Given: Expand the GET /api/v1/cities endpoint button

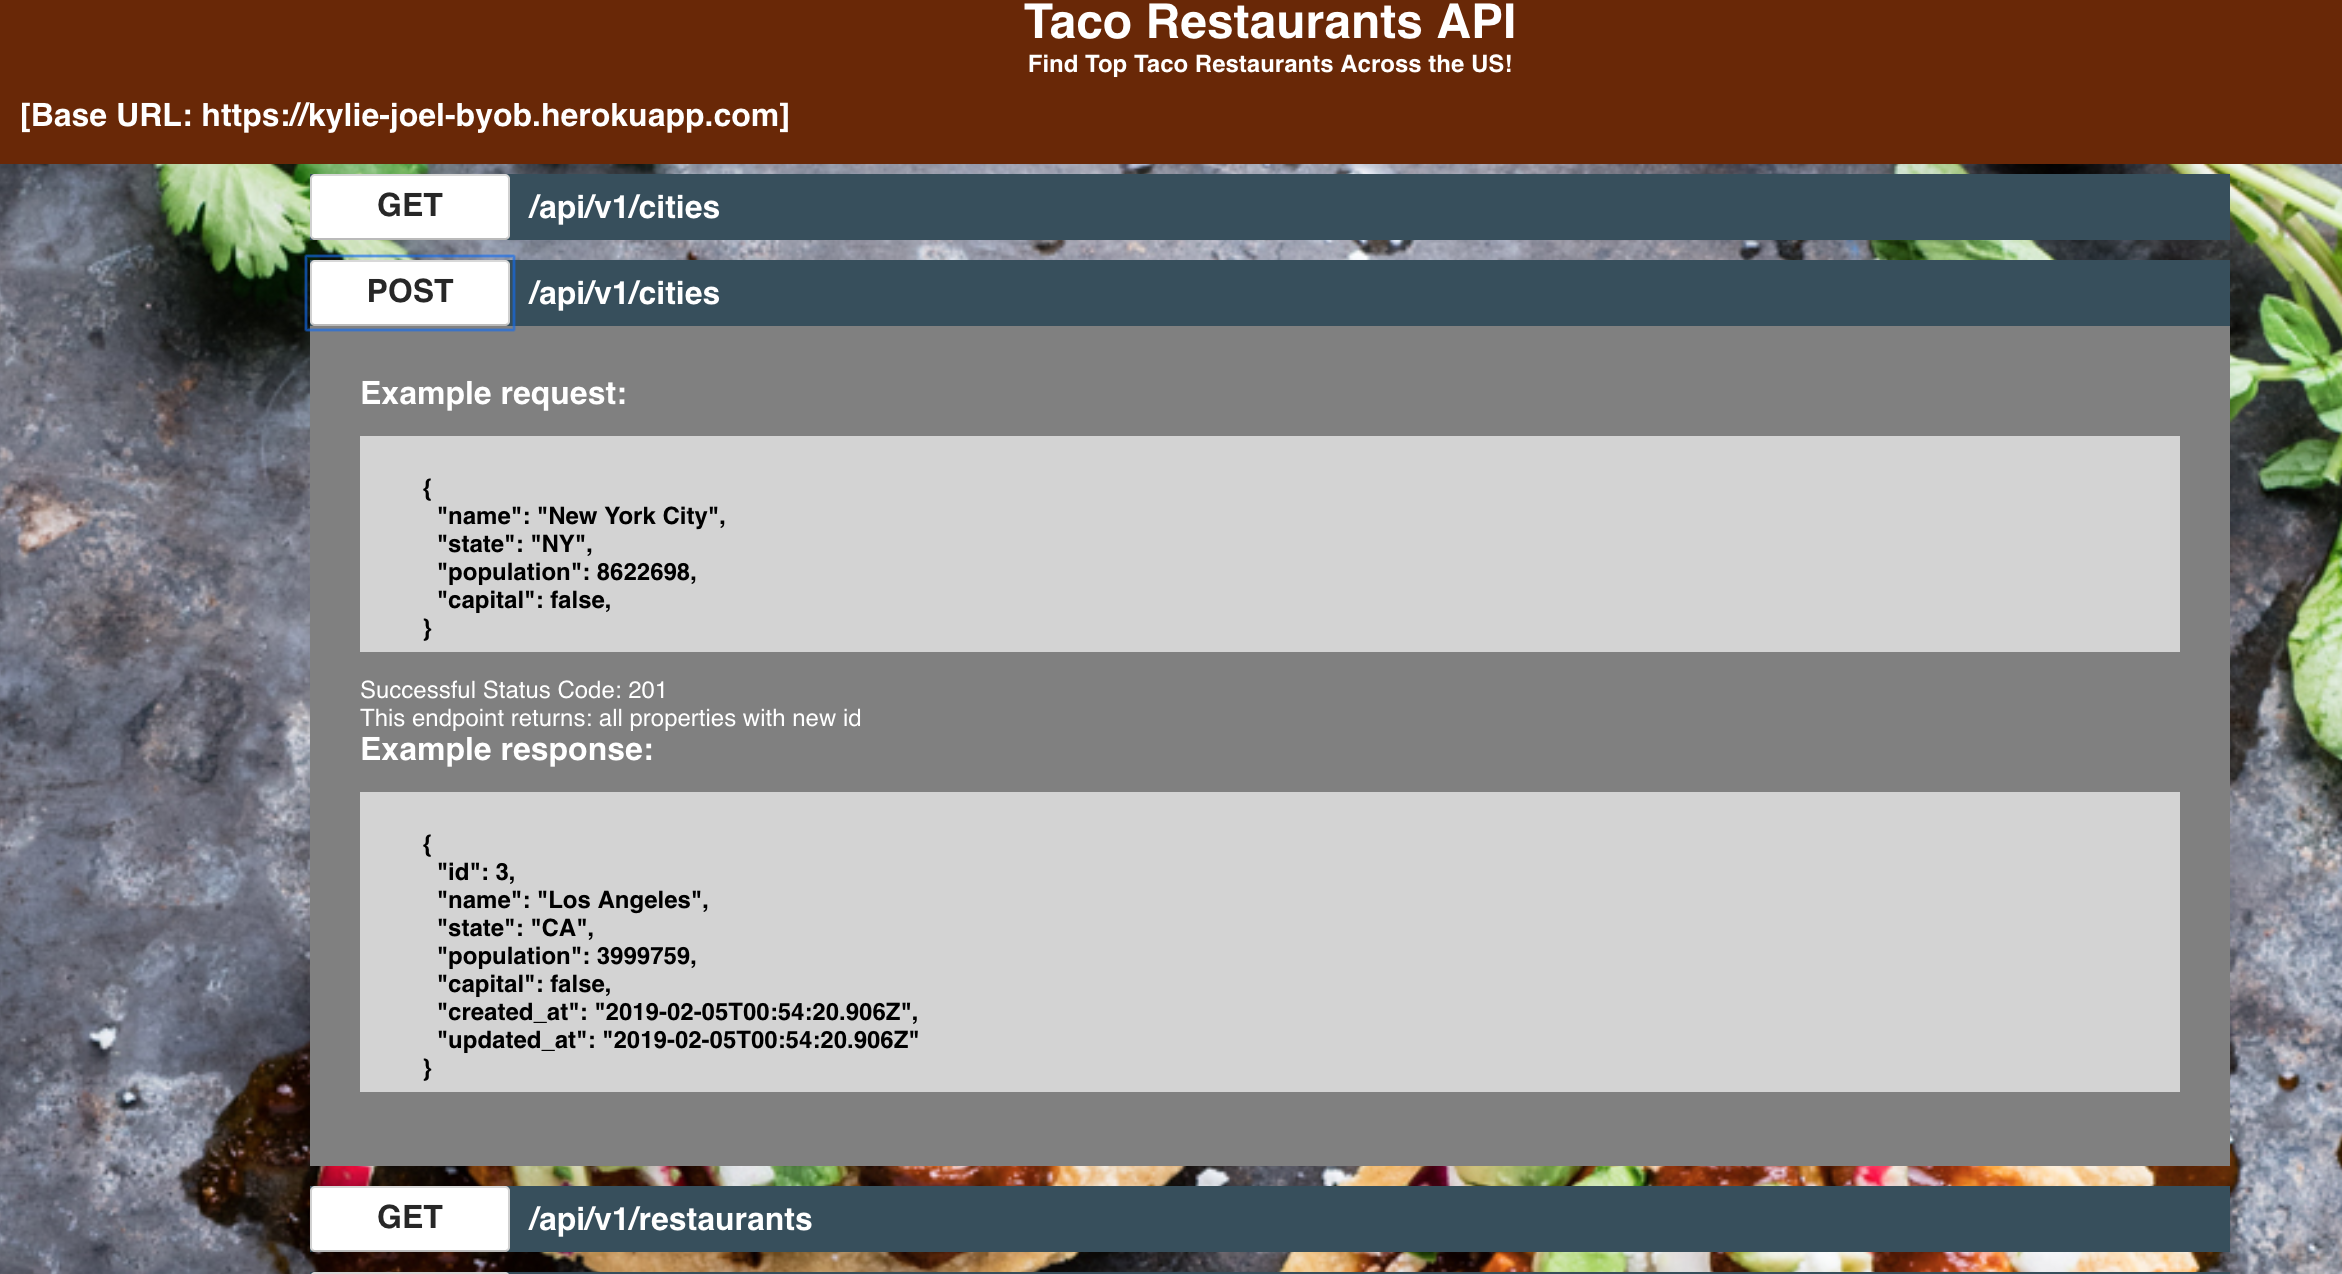Looking at the screenshot, I should (410, 206).
